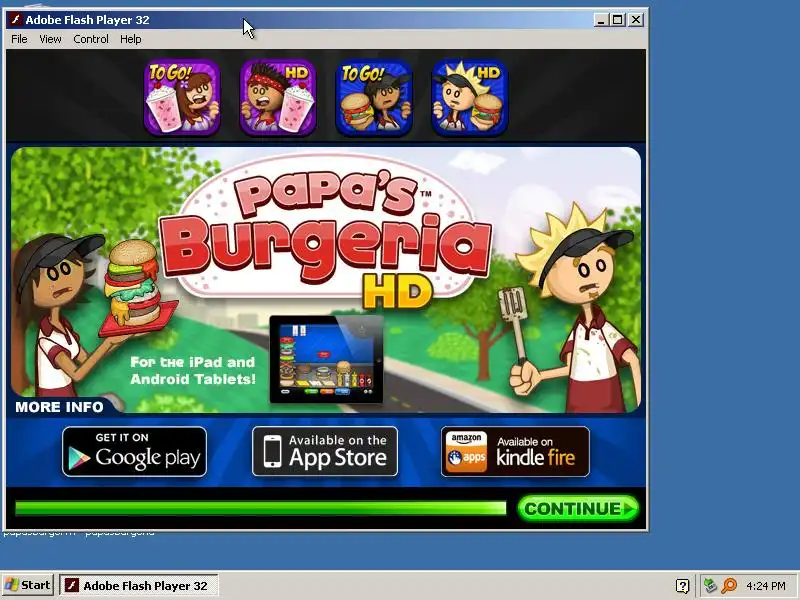Click the magnifier tray icon
The image size is (800, 600).
click(x=730, y=586)
